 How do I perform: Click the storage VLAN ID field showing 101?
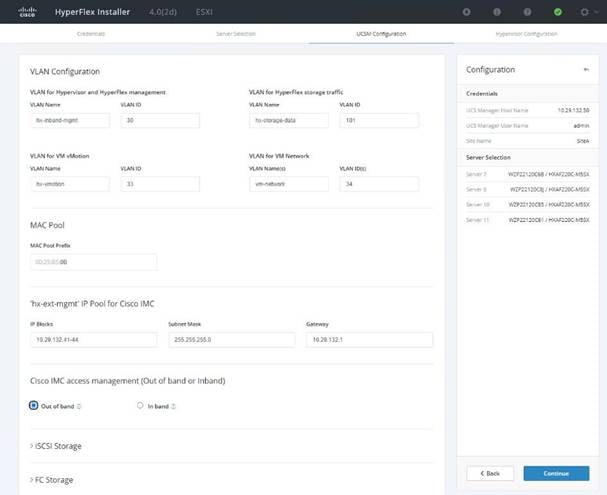tap(379, 120)
